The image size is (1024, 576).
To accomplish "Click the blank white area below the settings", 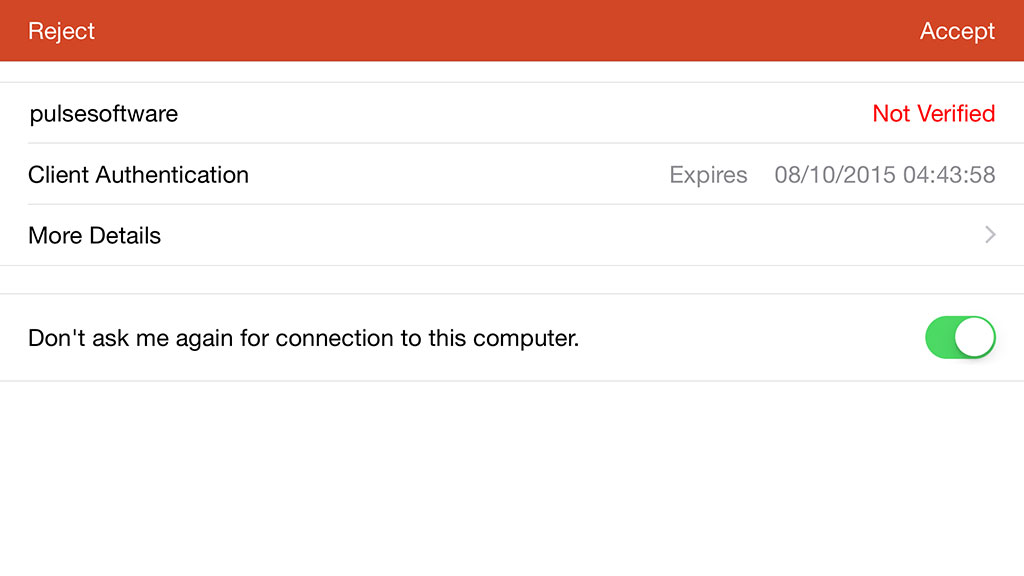I will 500,480.
